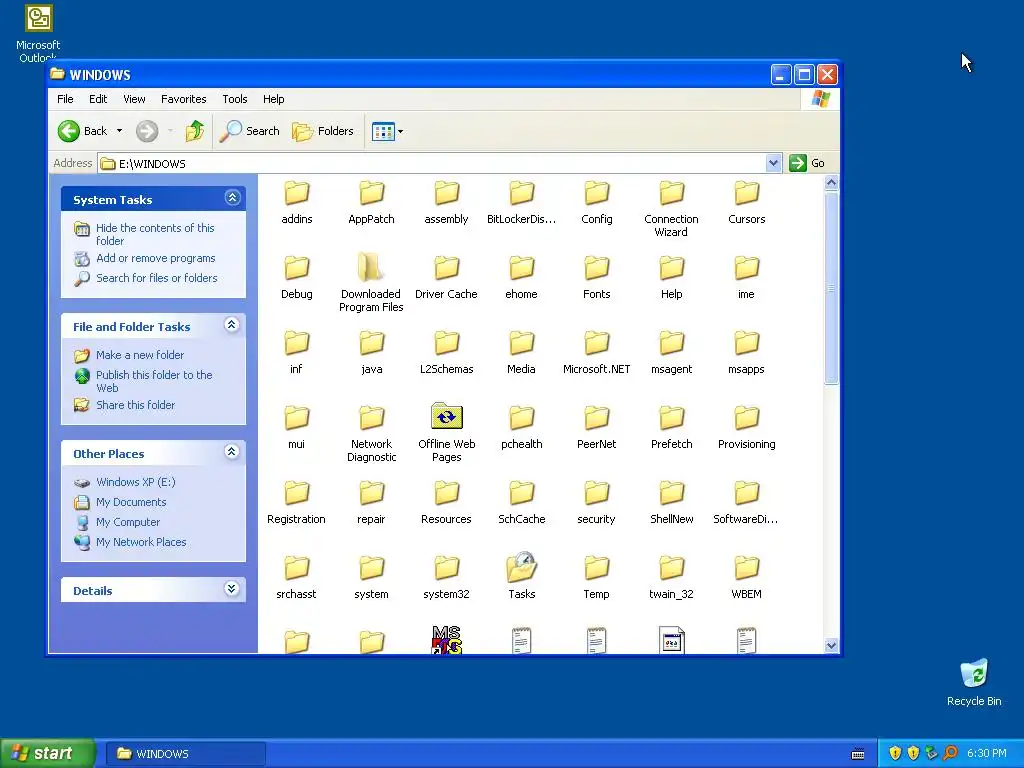Viewport: 1024px width, 768px height.
Task: Click Make a new folder link
Action: pyautogui.click(x=140, y=355)
